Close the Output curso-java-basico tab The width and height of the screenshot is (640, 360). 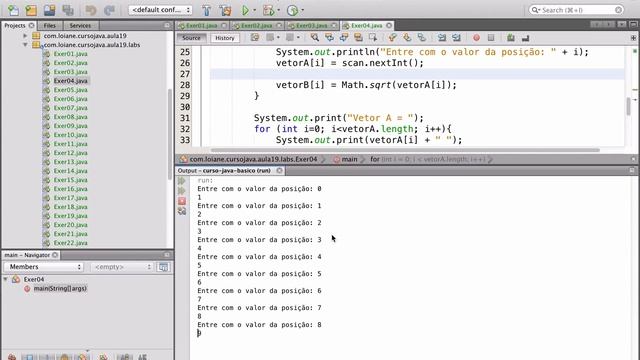tap(280, 171)
